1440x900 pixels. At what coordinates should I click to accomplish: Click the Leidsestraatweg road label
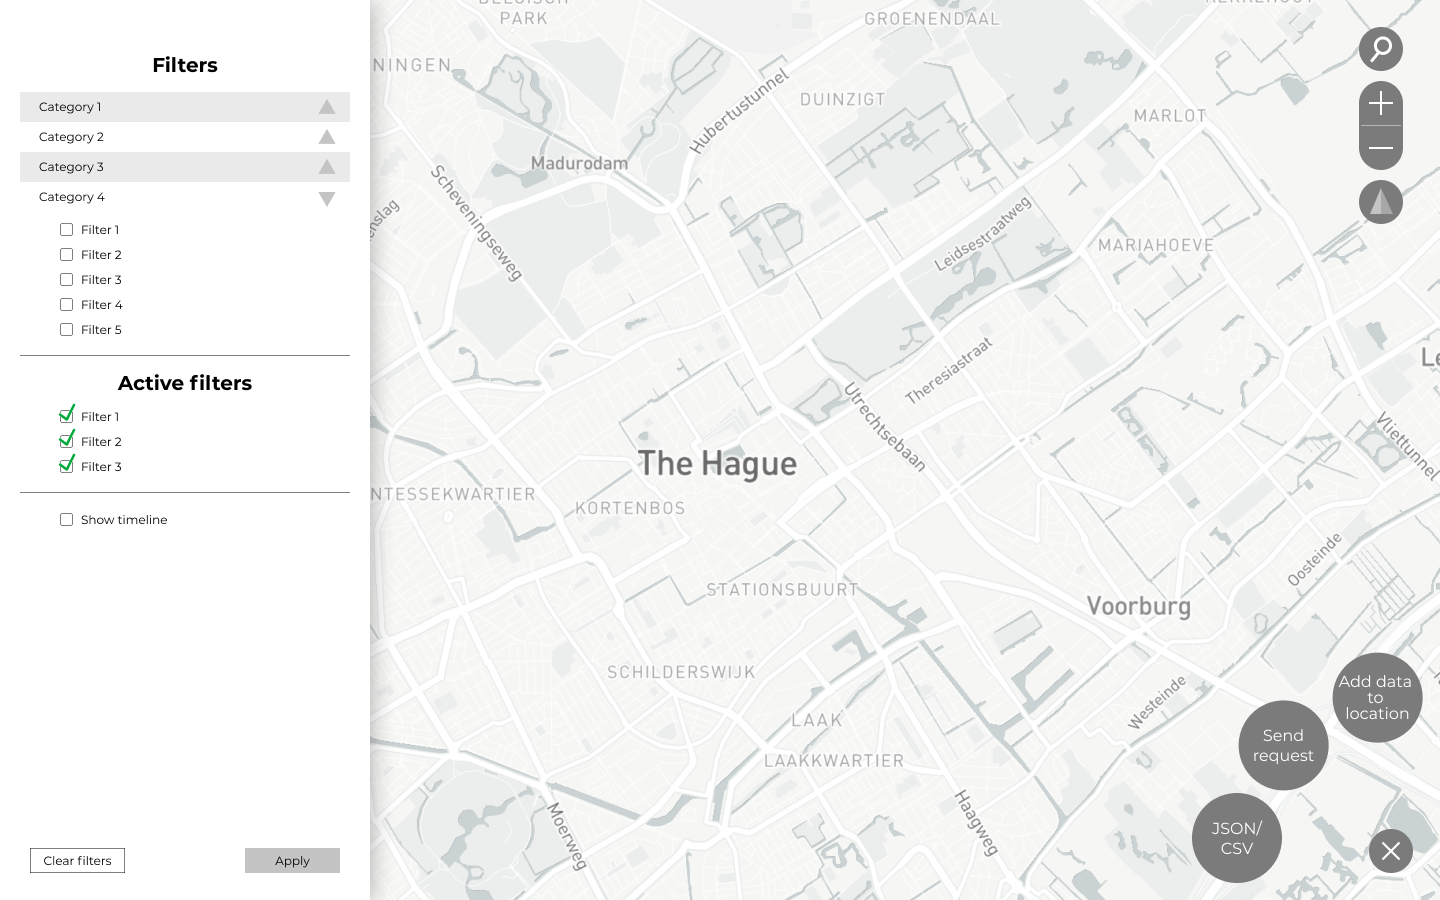(983, 233)
